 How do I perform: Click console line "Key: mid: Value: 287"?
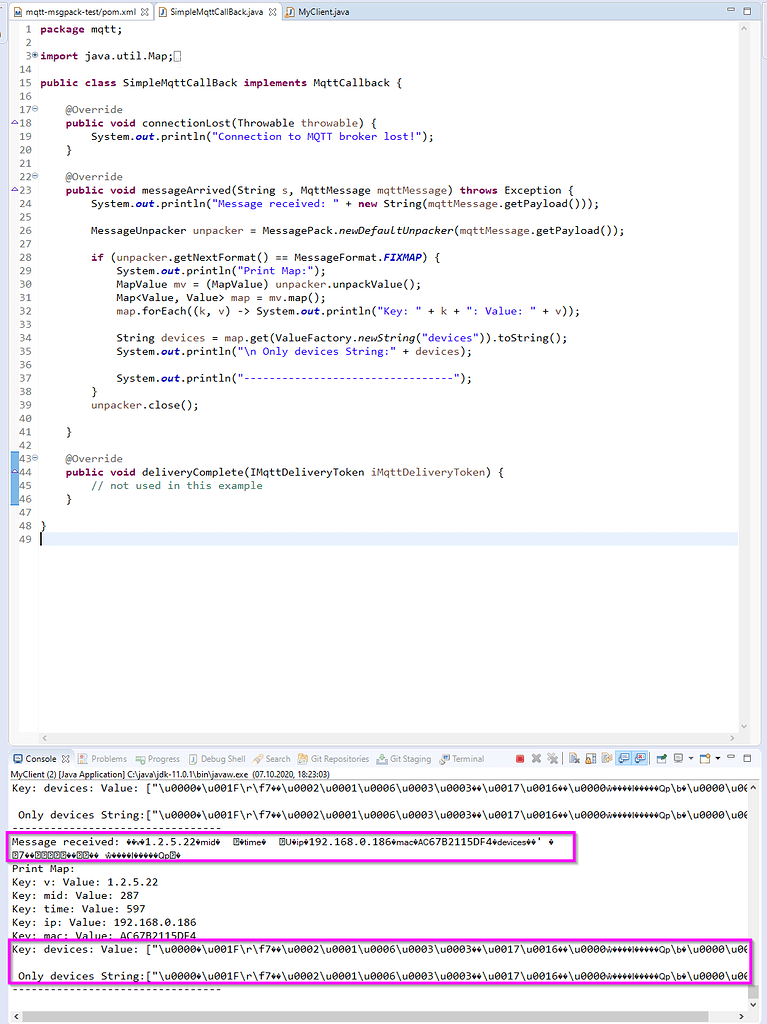pyautogui.click(x=75, y=895)
